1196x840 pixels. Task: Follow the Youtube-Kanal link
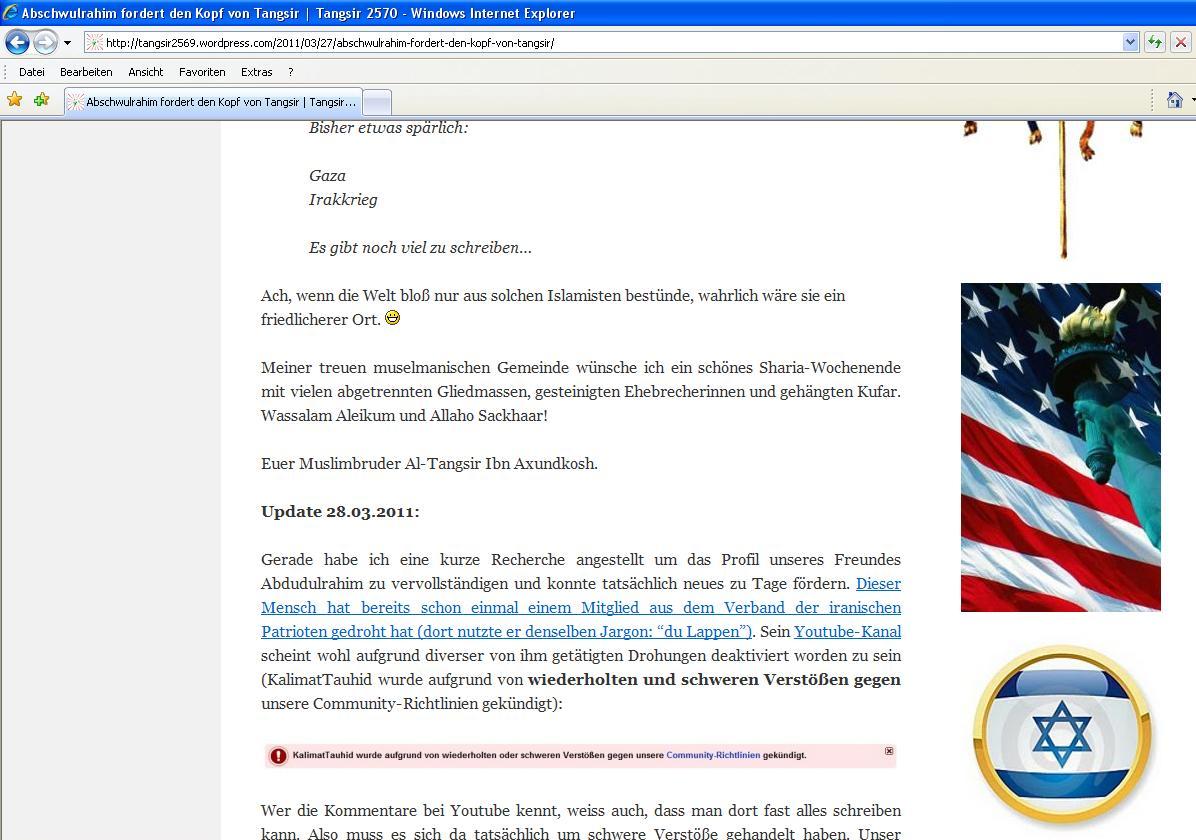(847, 632)
